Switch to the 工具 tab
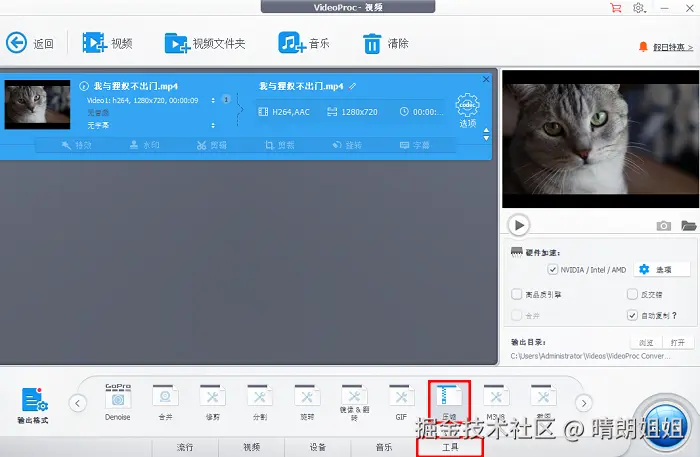The image size is (700, 457). (x=450, y=447)
